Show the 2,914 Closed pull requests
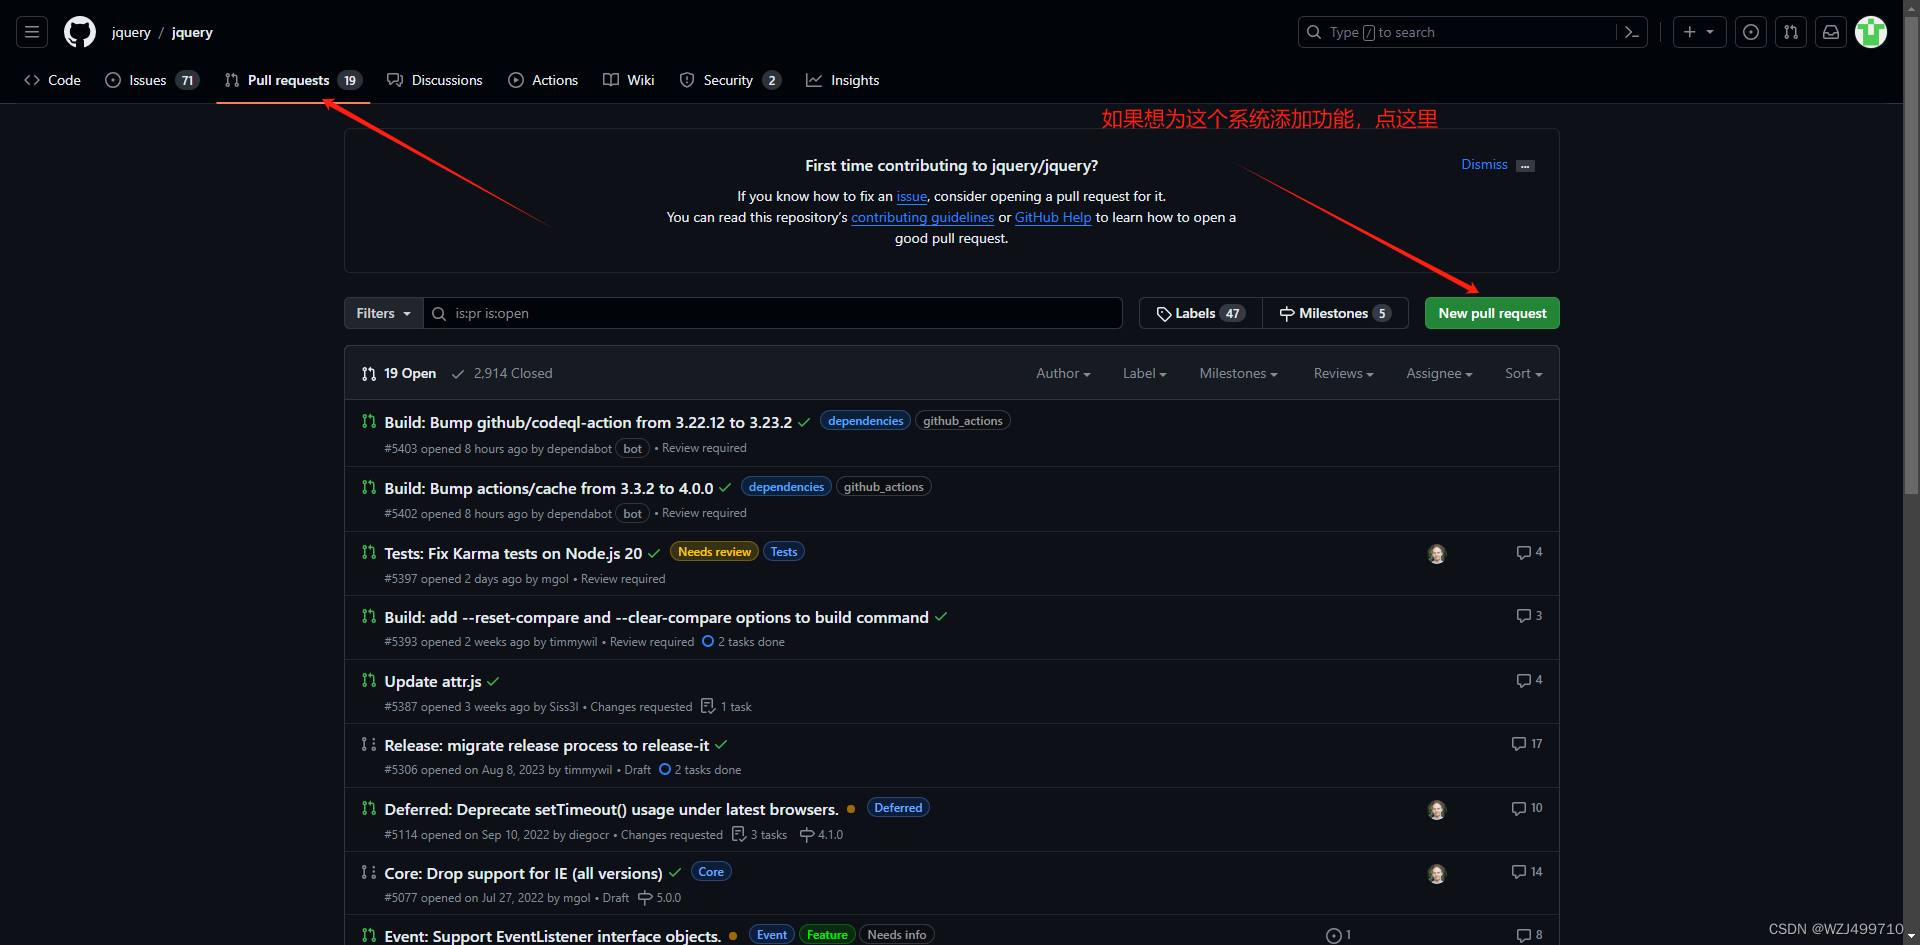Viewport: 1920px width, 945px height. tap(502, 373)
